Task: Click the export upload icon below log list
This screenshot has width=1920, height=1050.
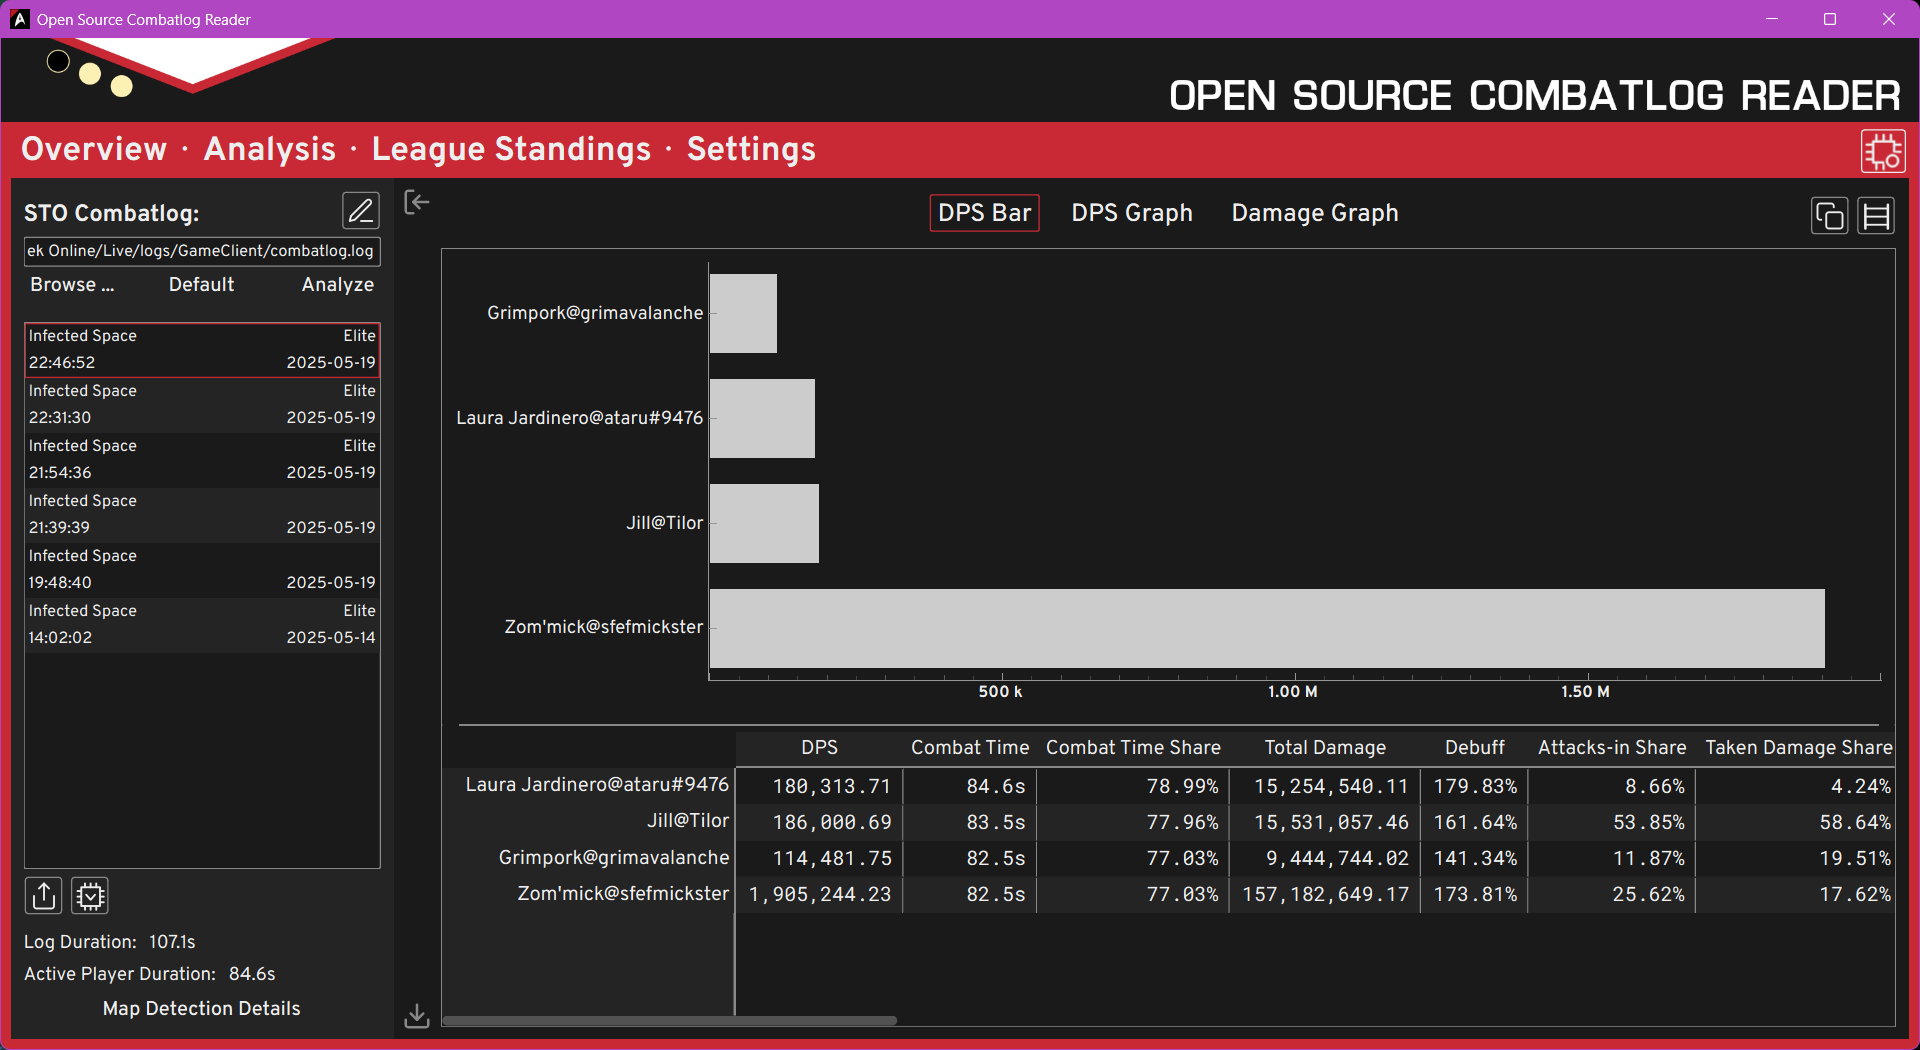Action: point(44,896)
